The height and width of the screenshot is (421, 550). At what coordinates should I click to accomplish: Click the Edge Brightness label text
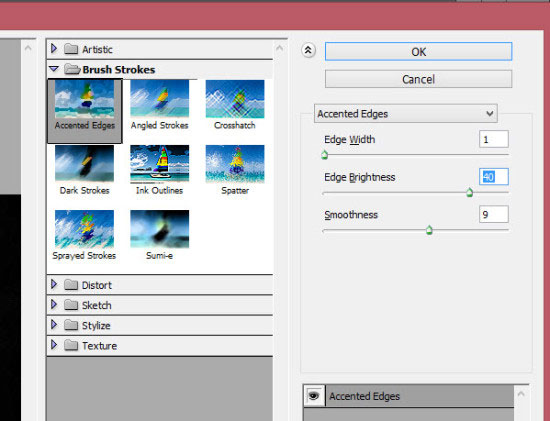coord(360,177)
